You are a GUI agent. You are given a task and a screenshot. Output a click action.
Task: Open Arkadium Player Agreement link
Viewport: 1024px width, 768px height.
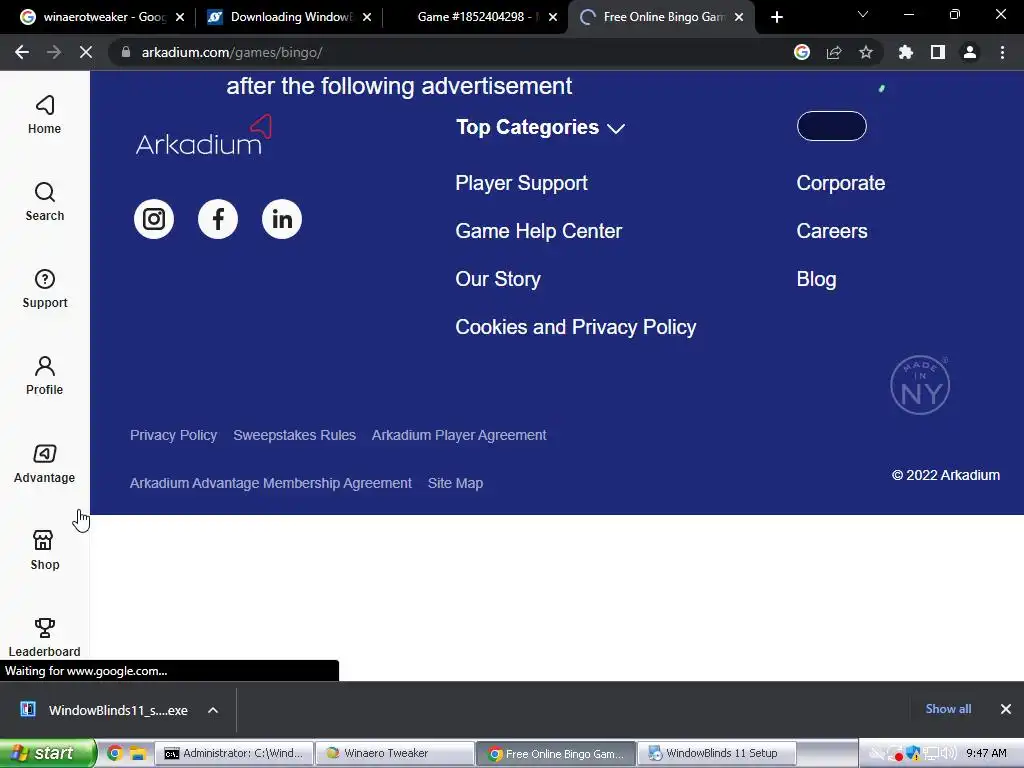pos(459,435)
